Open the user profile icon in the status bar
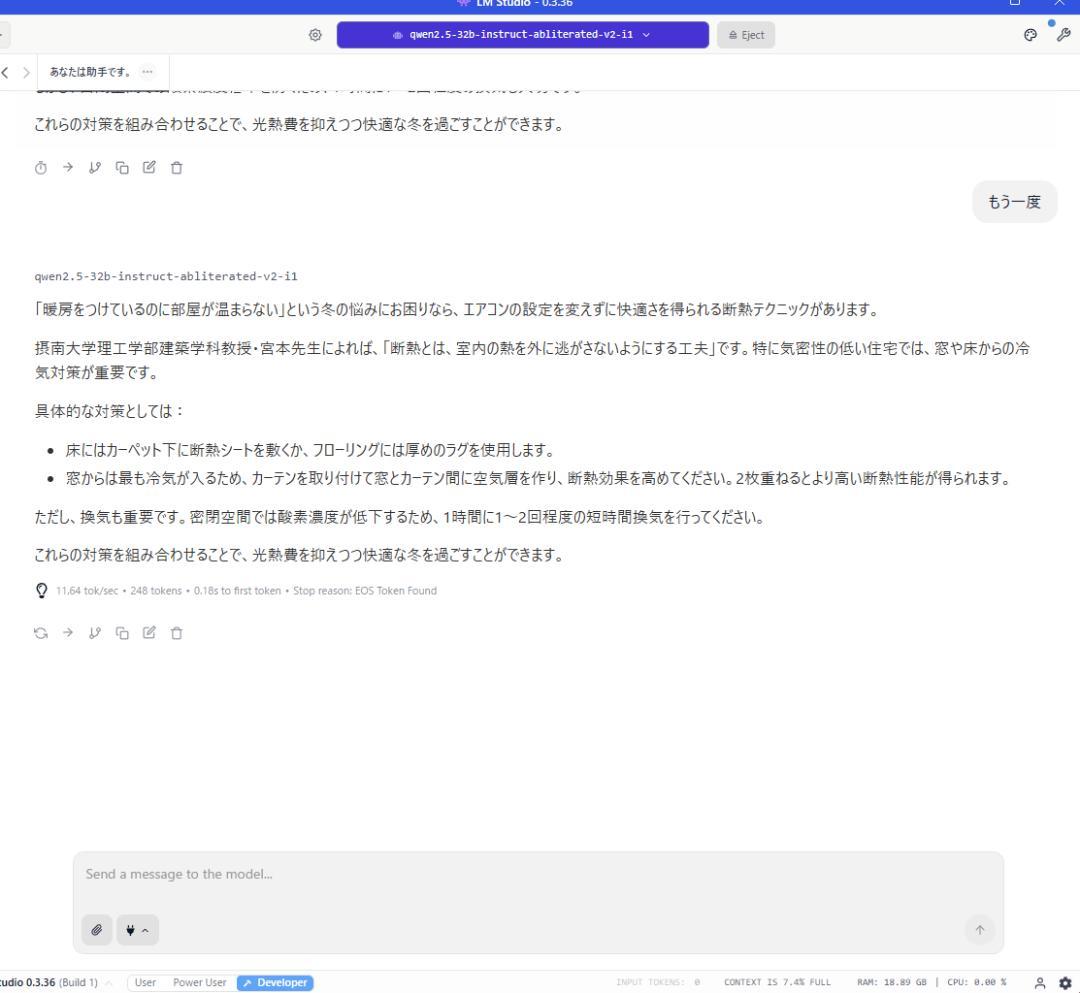Screen dimensions: 1080x993 (x=1040, y=983)
